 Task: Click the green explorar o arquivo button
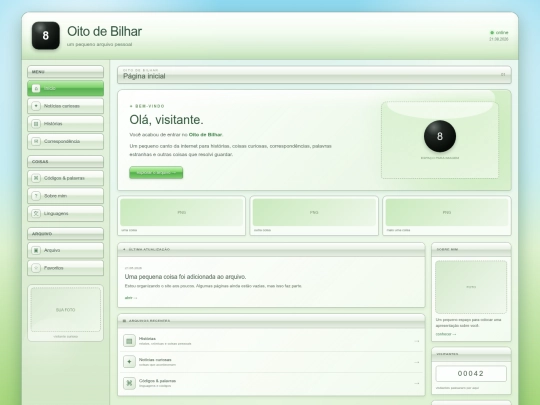click(x=156, y=173)
